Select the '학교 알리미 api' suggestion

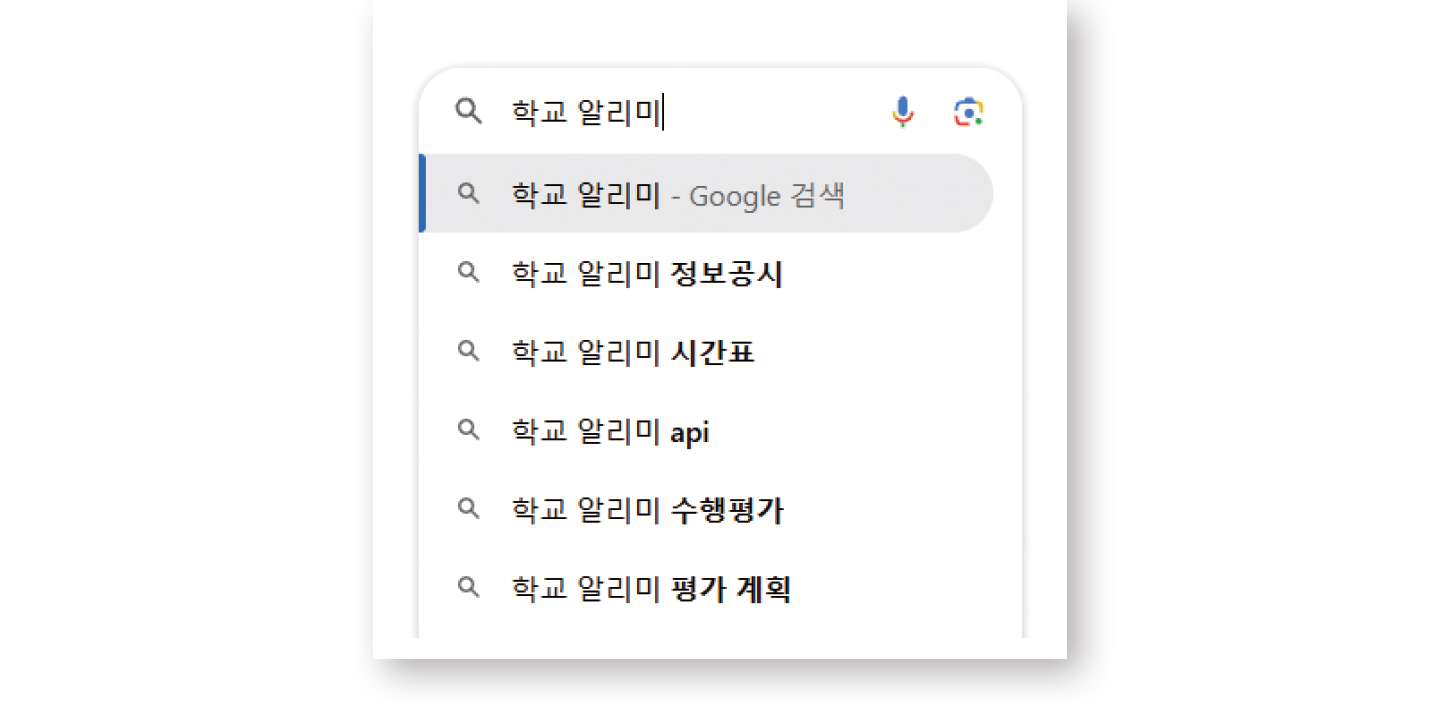click(610, 431)
